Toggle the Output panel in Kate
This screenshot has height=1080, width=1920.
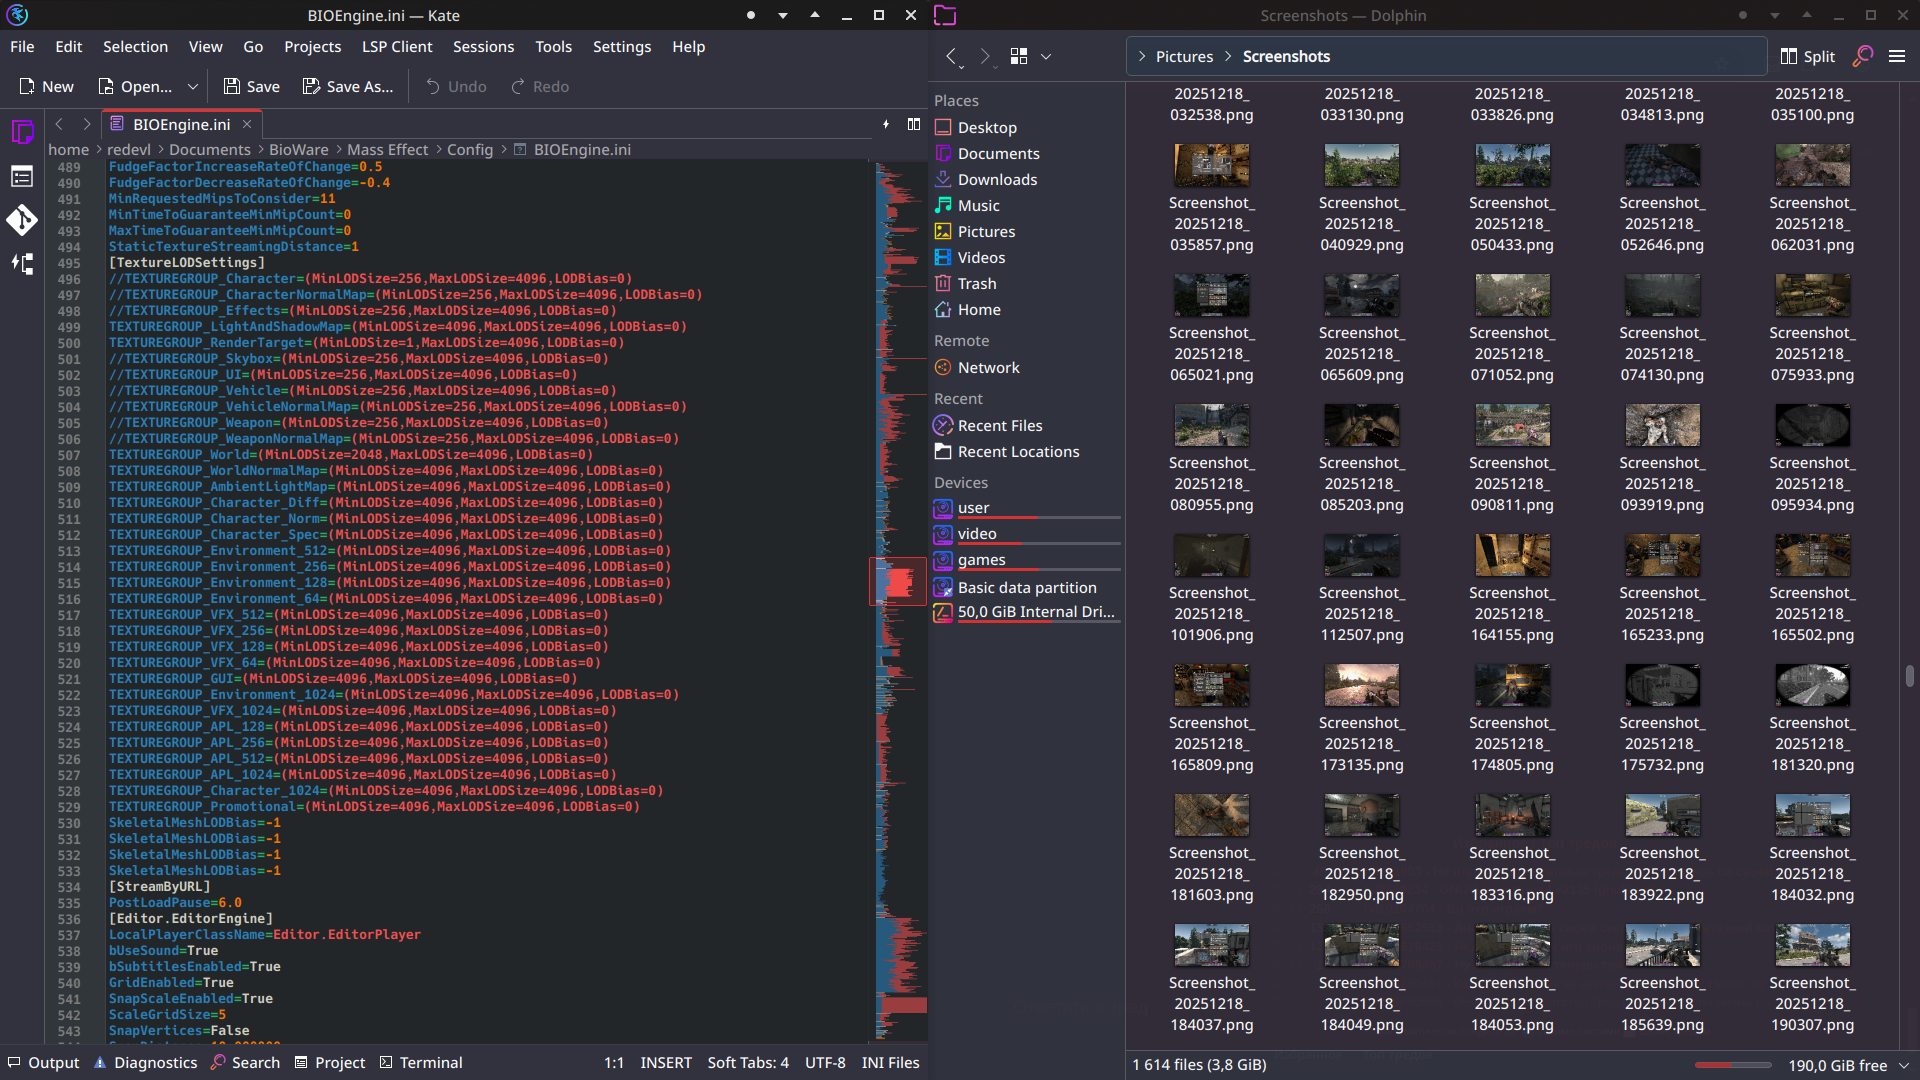(43, 1063)
